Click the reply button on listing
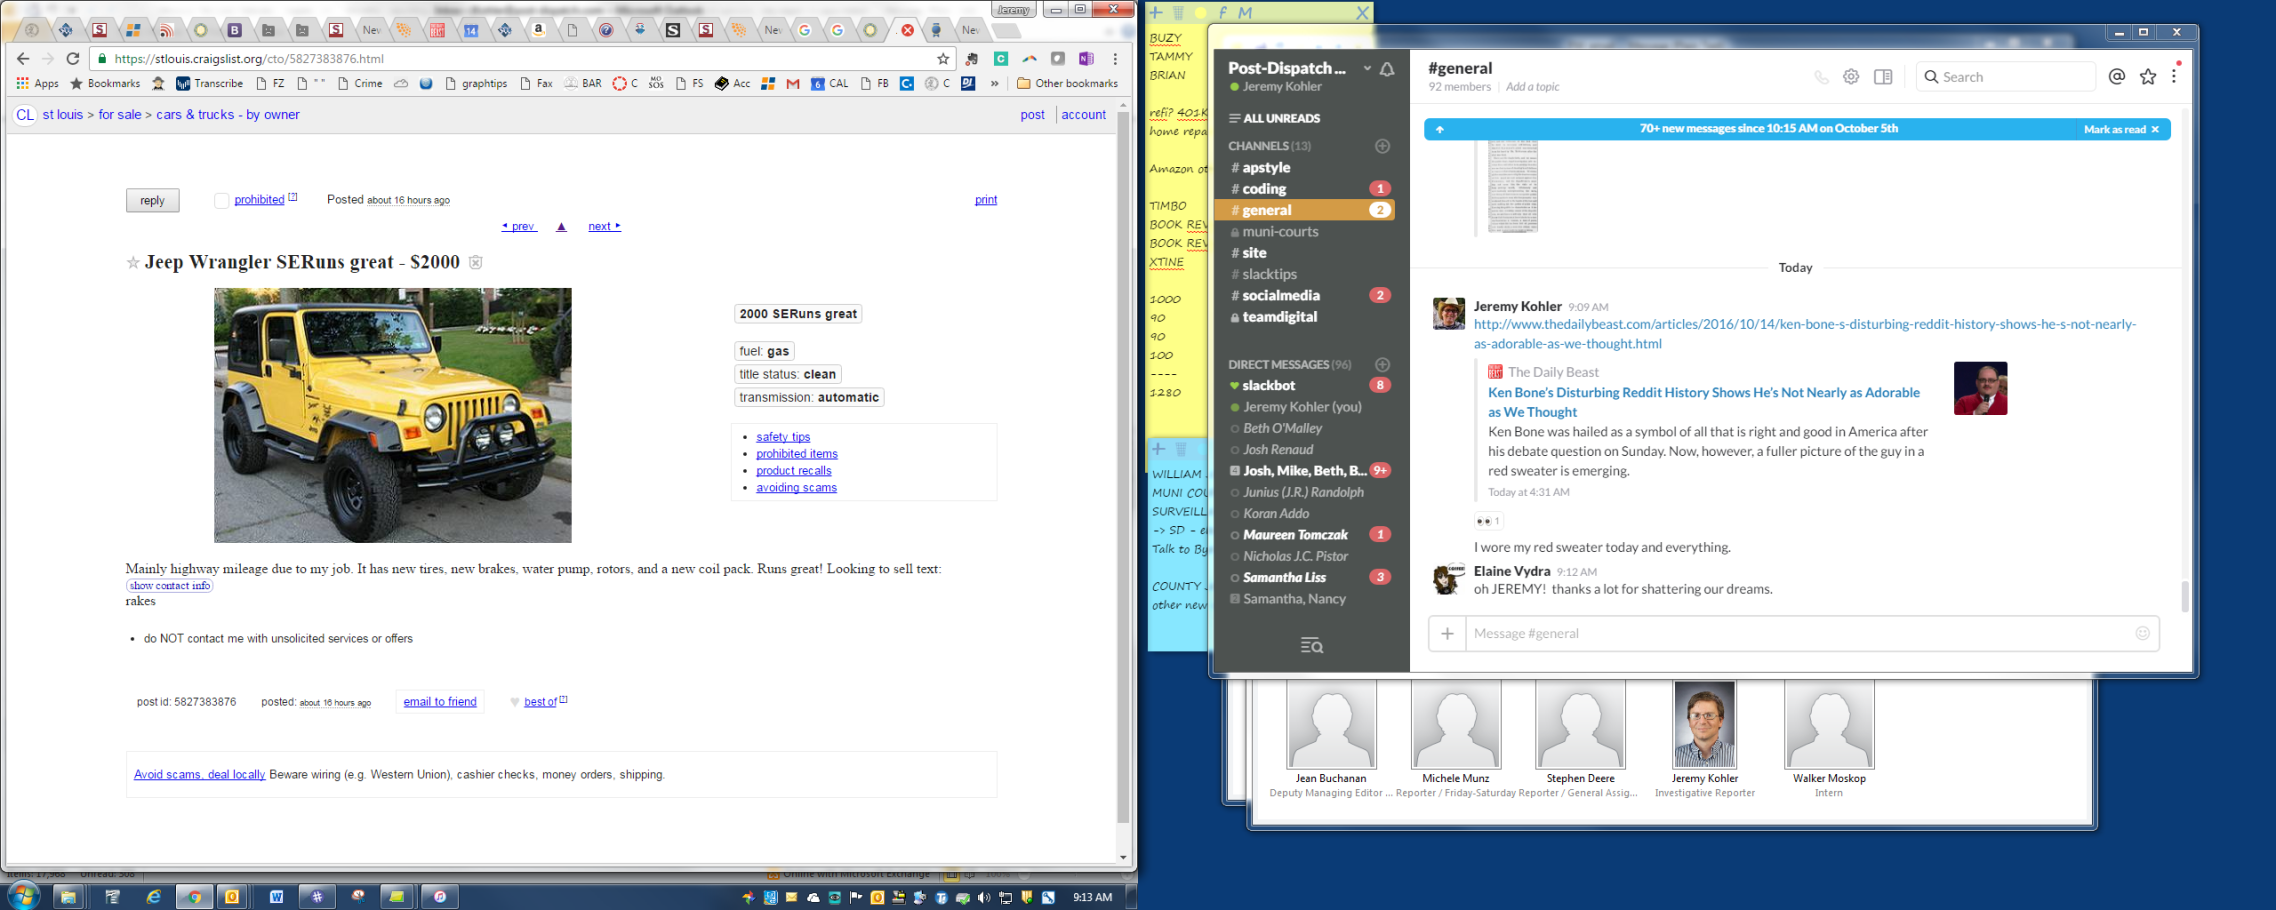 pos(152,201)
